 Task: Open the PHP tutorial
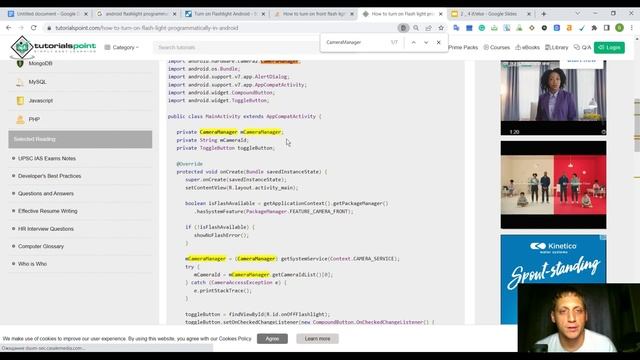(x=33, y=119)
